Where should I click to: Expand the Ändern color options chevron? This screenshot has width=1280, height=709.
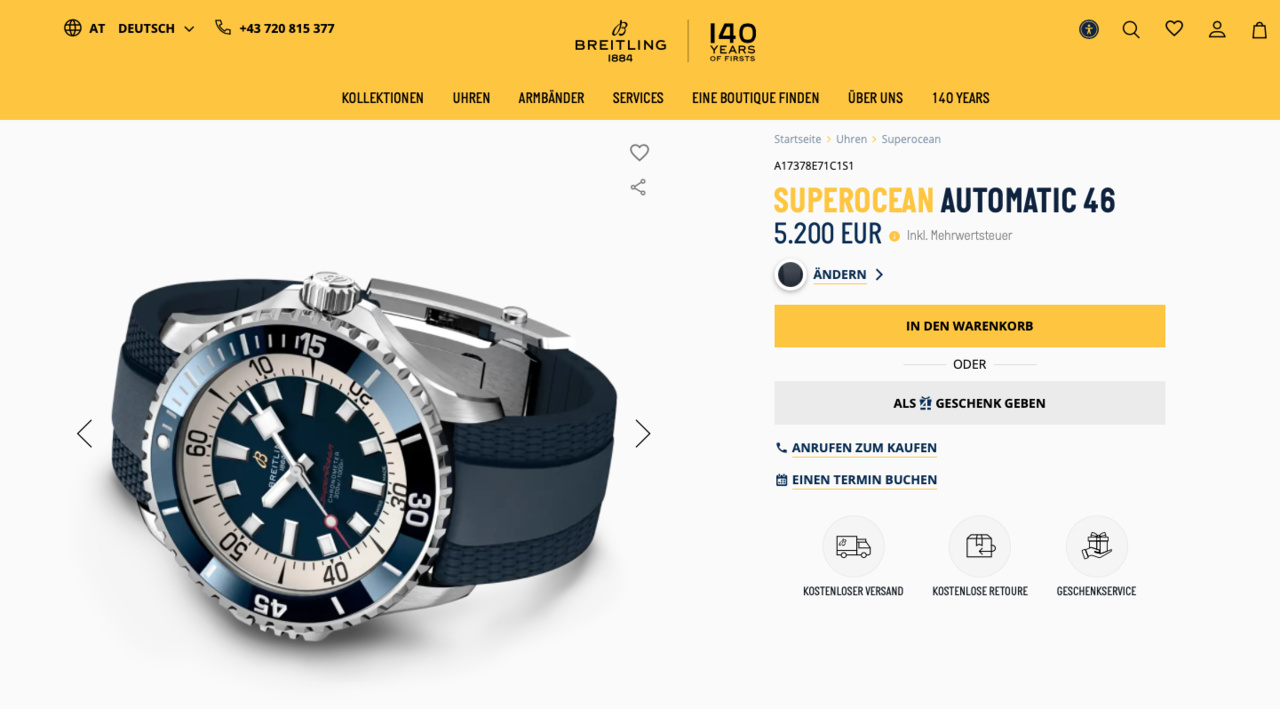click(x=879, y=275)
